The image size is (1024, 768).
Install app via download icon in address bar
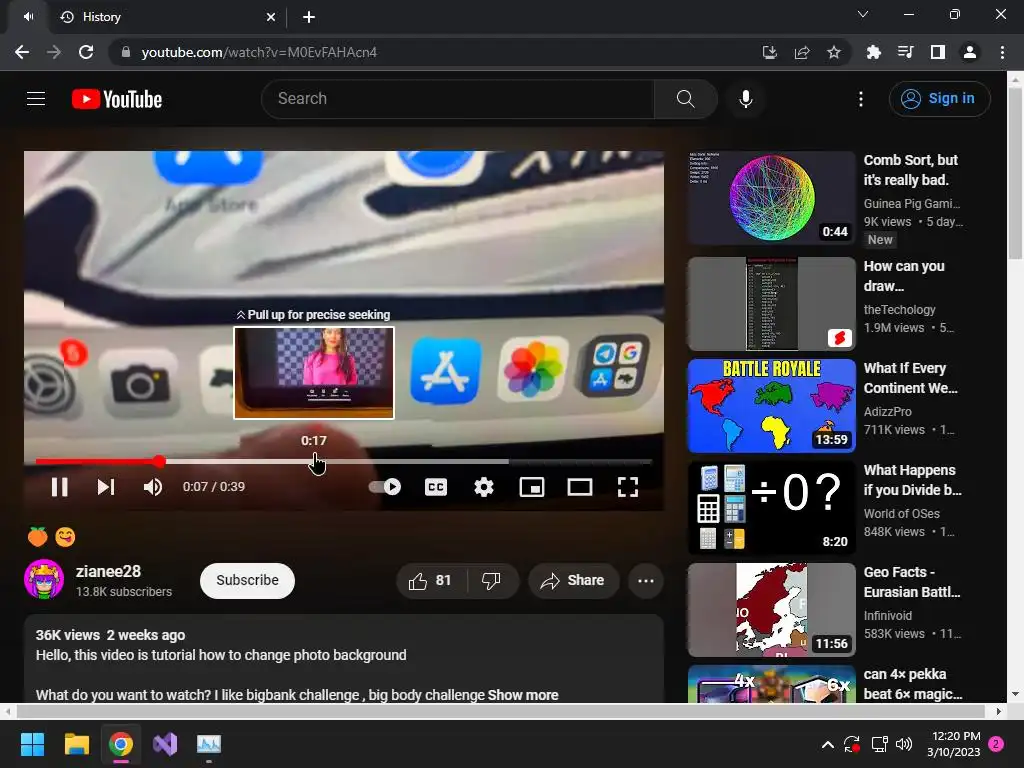pos(770,52)
